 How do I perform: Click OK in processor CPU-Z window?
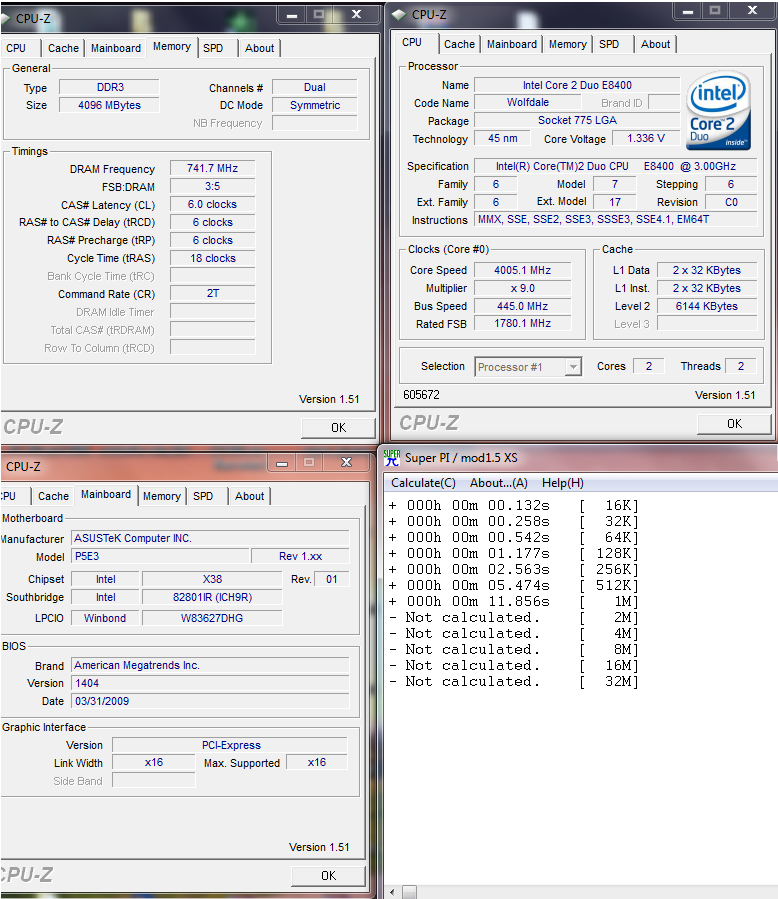pos(734,424)
